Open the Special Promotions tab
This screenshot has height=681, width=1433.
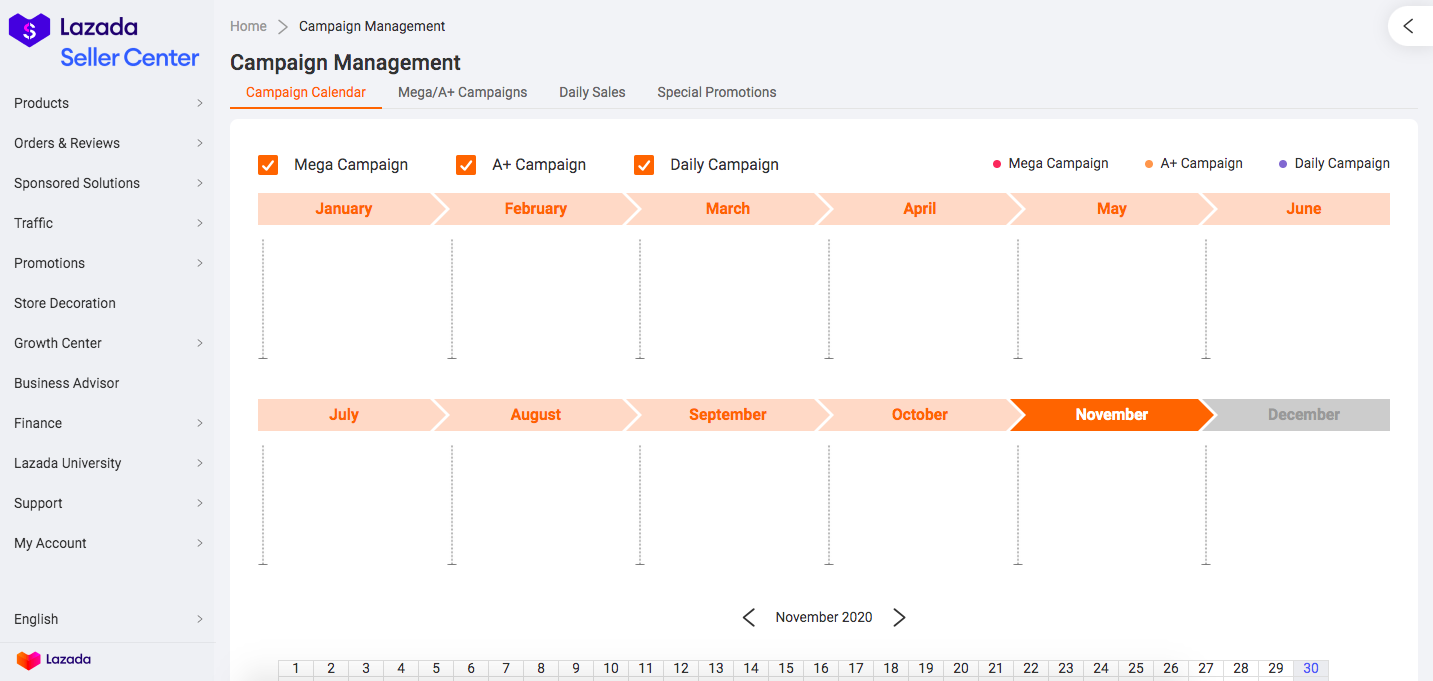click(716, 92)
